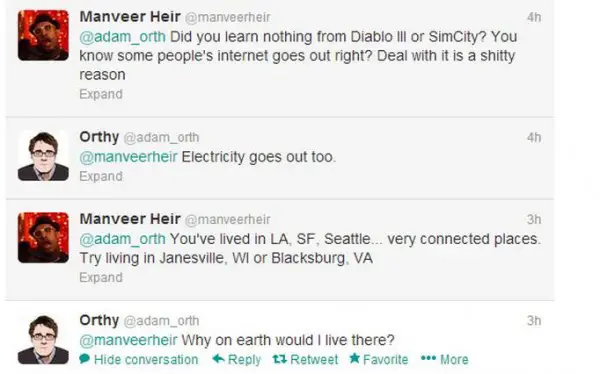Open @manveerheir mention in Electricity tweet
The width and height of the screenshot is (600, 374).
(128, 157)
